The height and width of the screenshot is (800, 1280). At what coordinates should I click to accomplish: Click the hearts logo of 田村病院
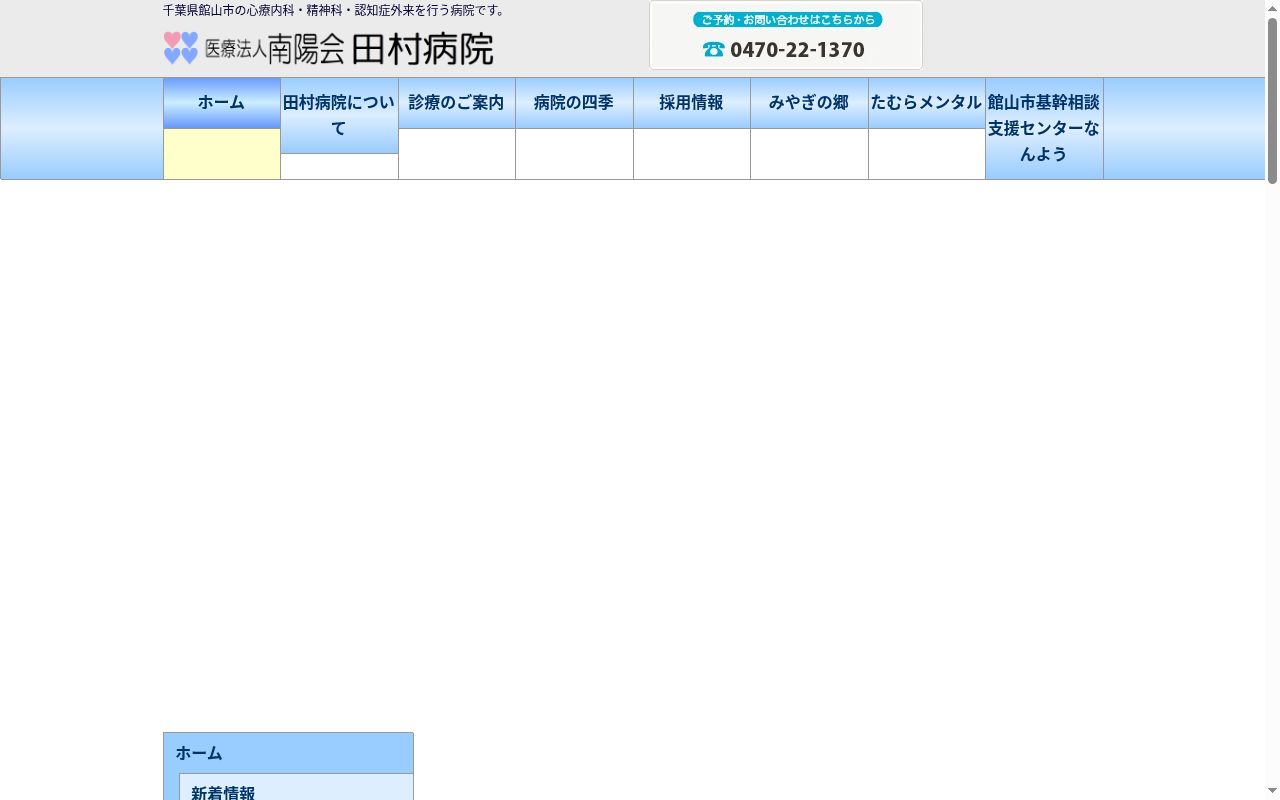[181, 48]
